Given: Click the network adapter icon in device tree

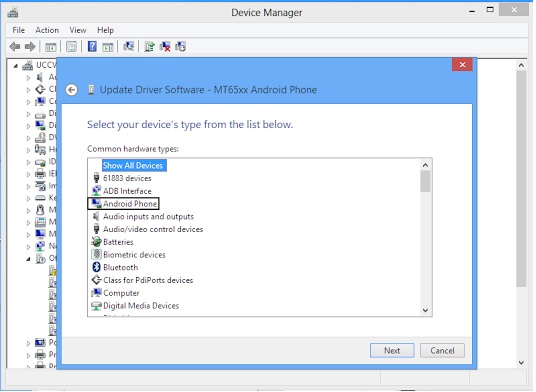Looking at the screenshot, I should click(40, 246).
